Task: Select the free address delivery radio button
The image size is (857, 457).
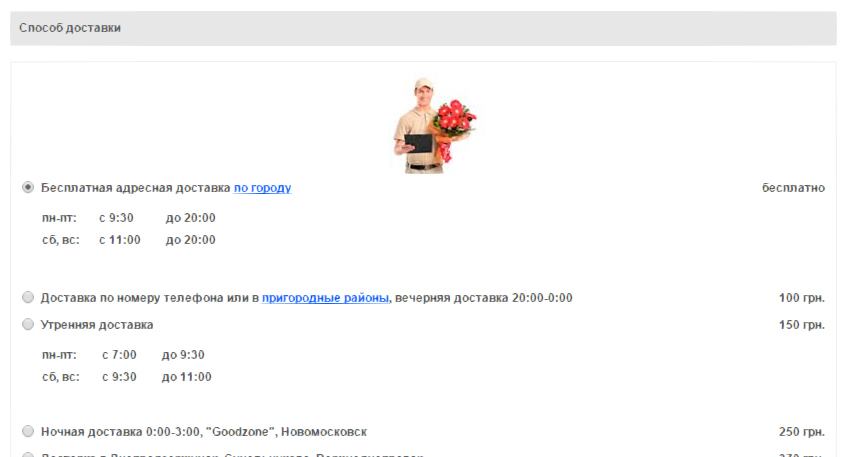Action: click(x=28, y=188)
